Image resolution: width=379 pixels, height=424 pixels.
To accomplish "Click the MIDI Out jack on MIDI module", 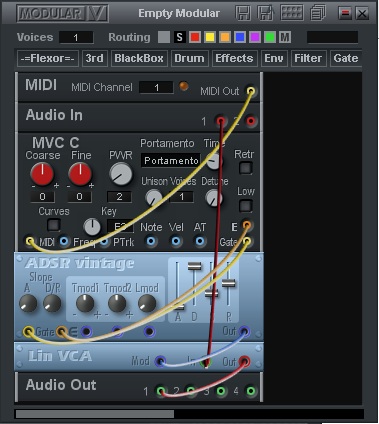I will pos(251,91).
